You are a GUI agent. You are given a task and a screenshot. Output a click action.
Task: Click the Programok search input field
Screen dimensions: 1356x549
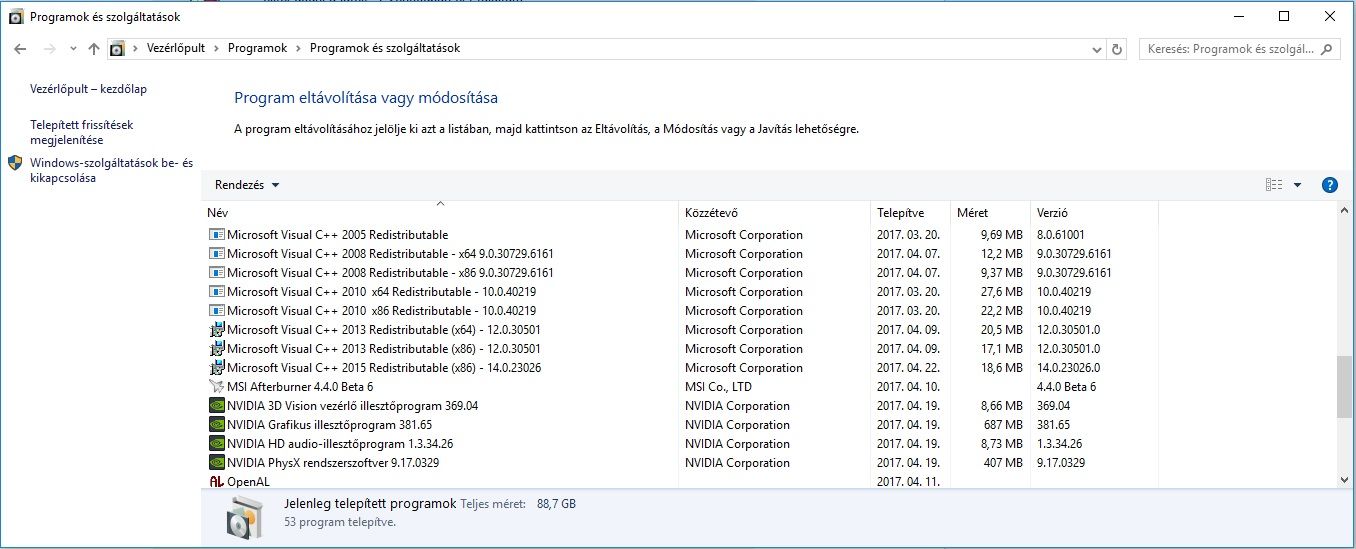[1230, 49]
